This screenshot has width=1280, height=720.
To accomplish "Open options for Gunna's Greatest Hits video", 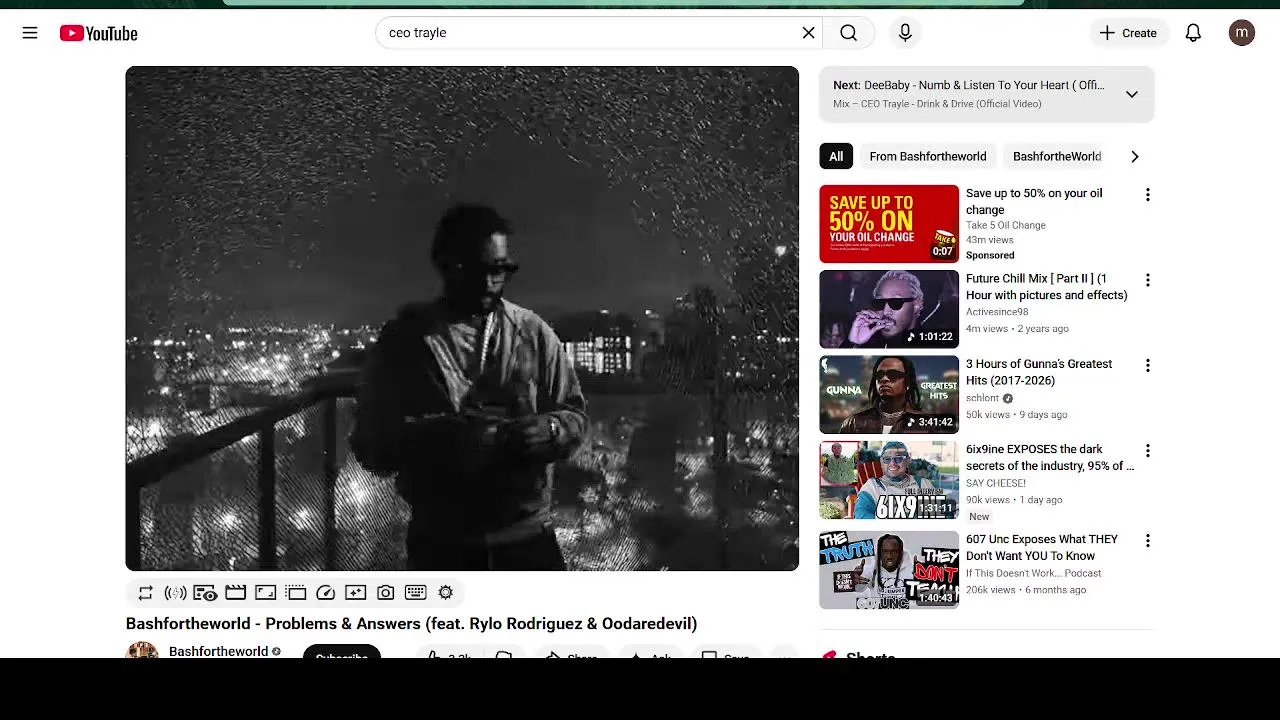I will coord(1147,366).
